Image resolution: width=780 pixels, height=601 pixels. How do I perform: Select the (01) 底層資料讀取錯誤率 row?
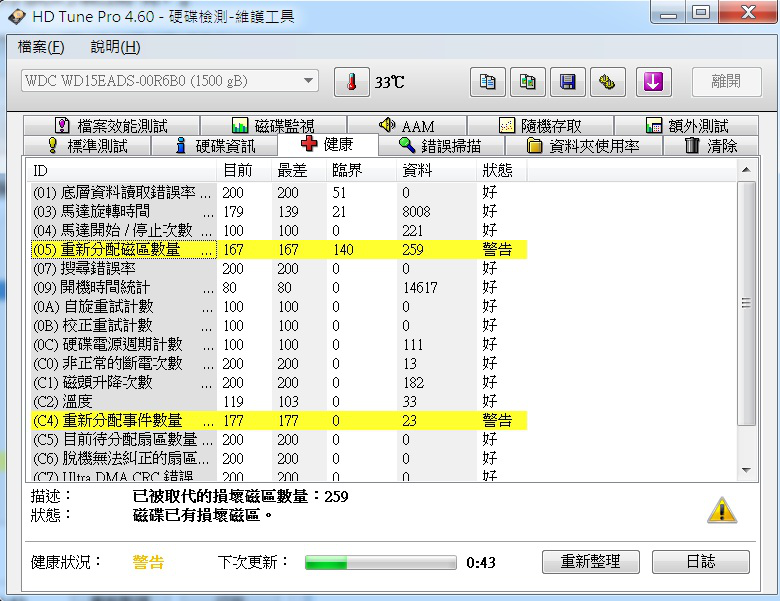click(x=279, y=193)
